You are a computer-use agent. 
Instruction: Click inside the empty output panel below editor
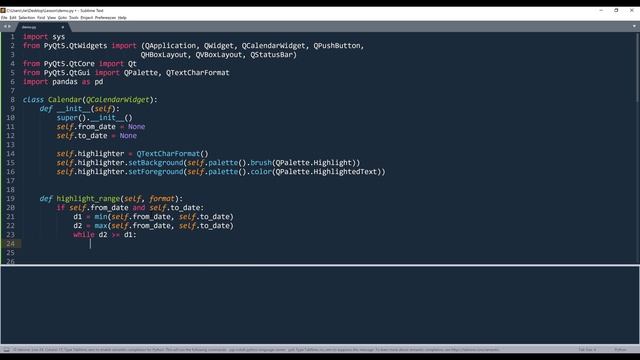click(320, 305)
